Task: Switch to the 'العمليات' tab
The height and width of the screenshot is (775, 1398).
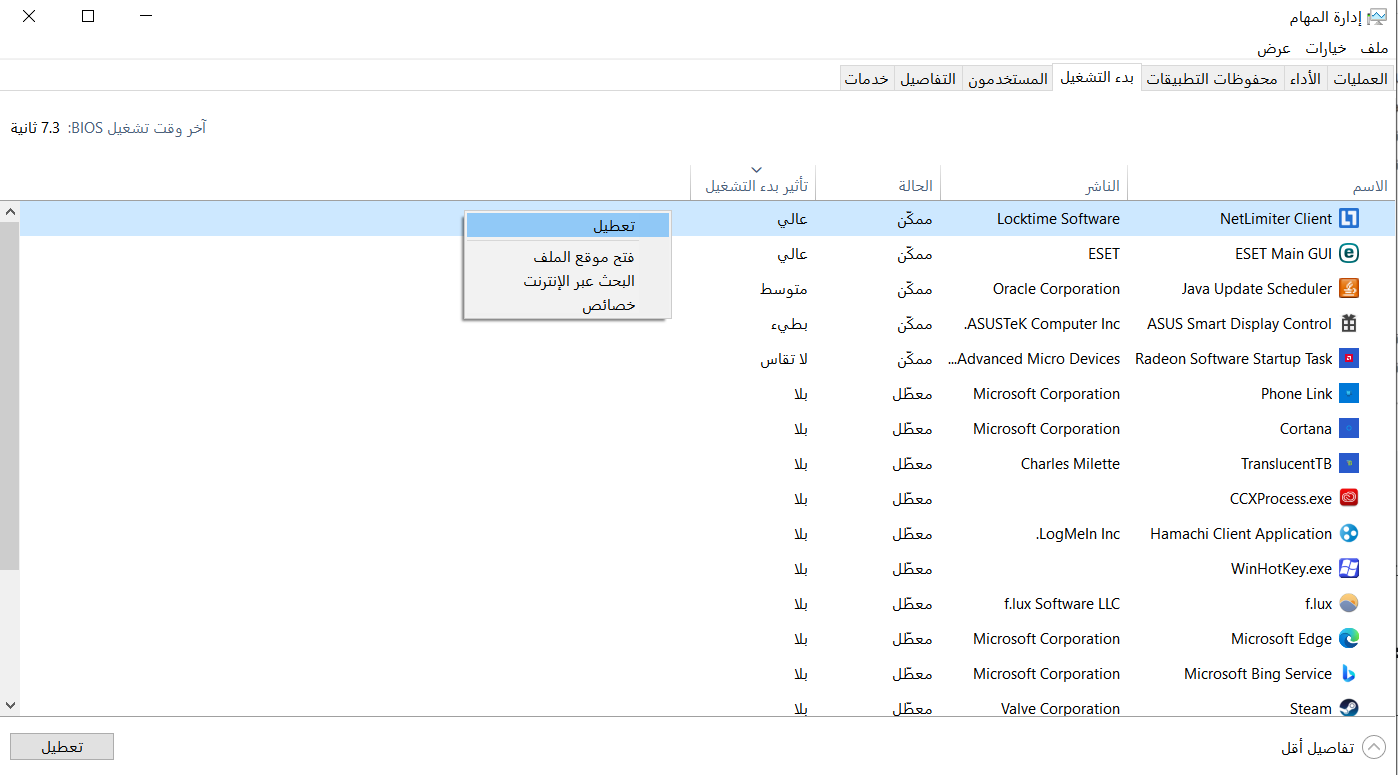Action: [1361, 79]
